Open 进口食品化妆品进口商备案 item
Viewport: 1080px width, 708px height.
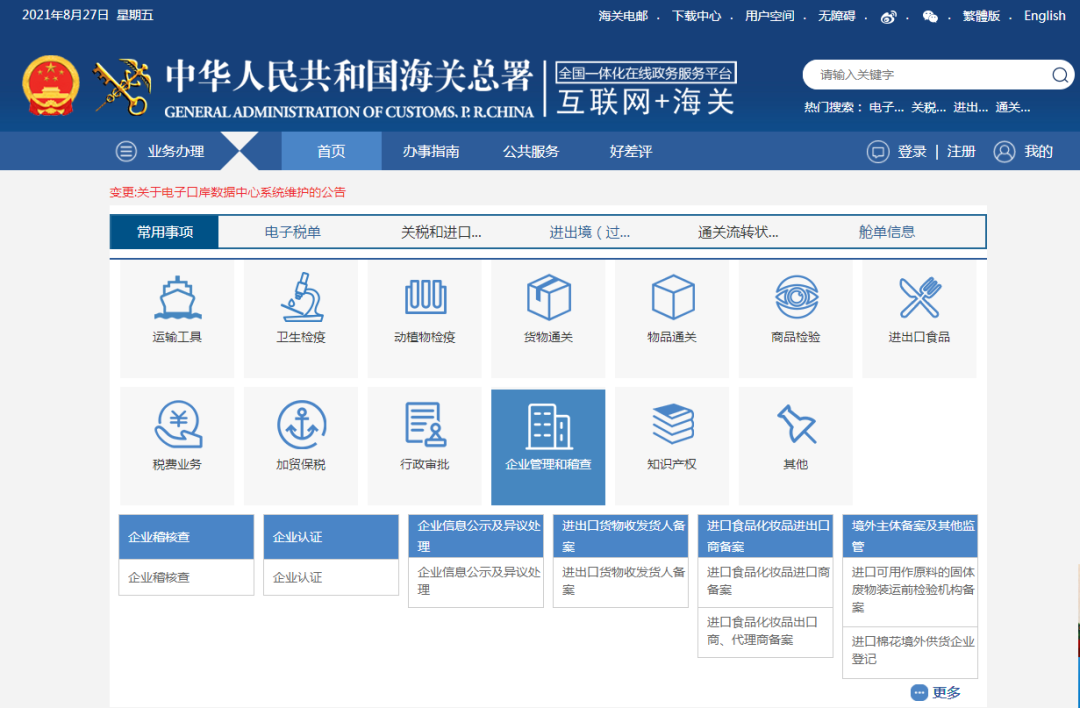765,582
